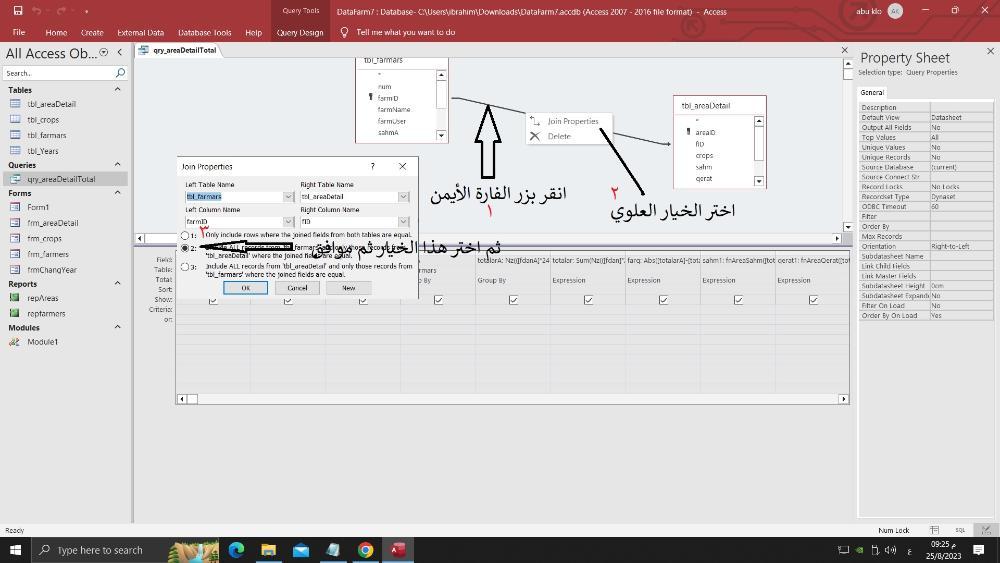Close the Property Sheet pane
This screenshot has width=1000, height=563.
990,51
